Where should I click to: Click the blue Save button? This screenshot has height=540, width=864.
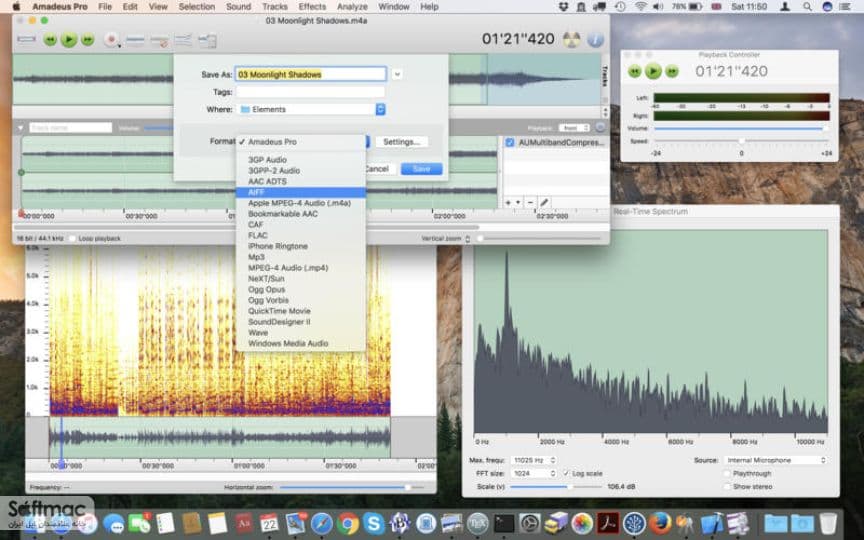pyautogui.click(x=422, y=169)
